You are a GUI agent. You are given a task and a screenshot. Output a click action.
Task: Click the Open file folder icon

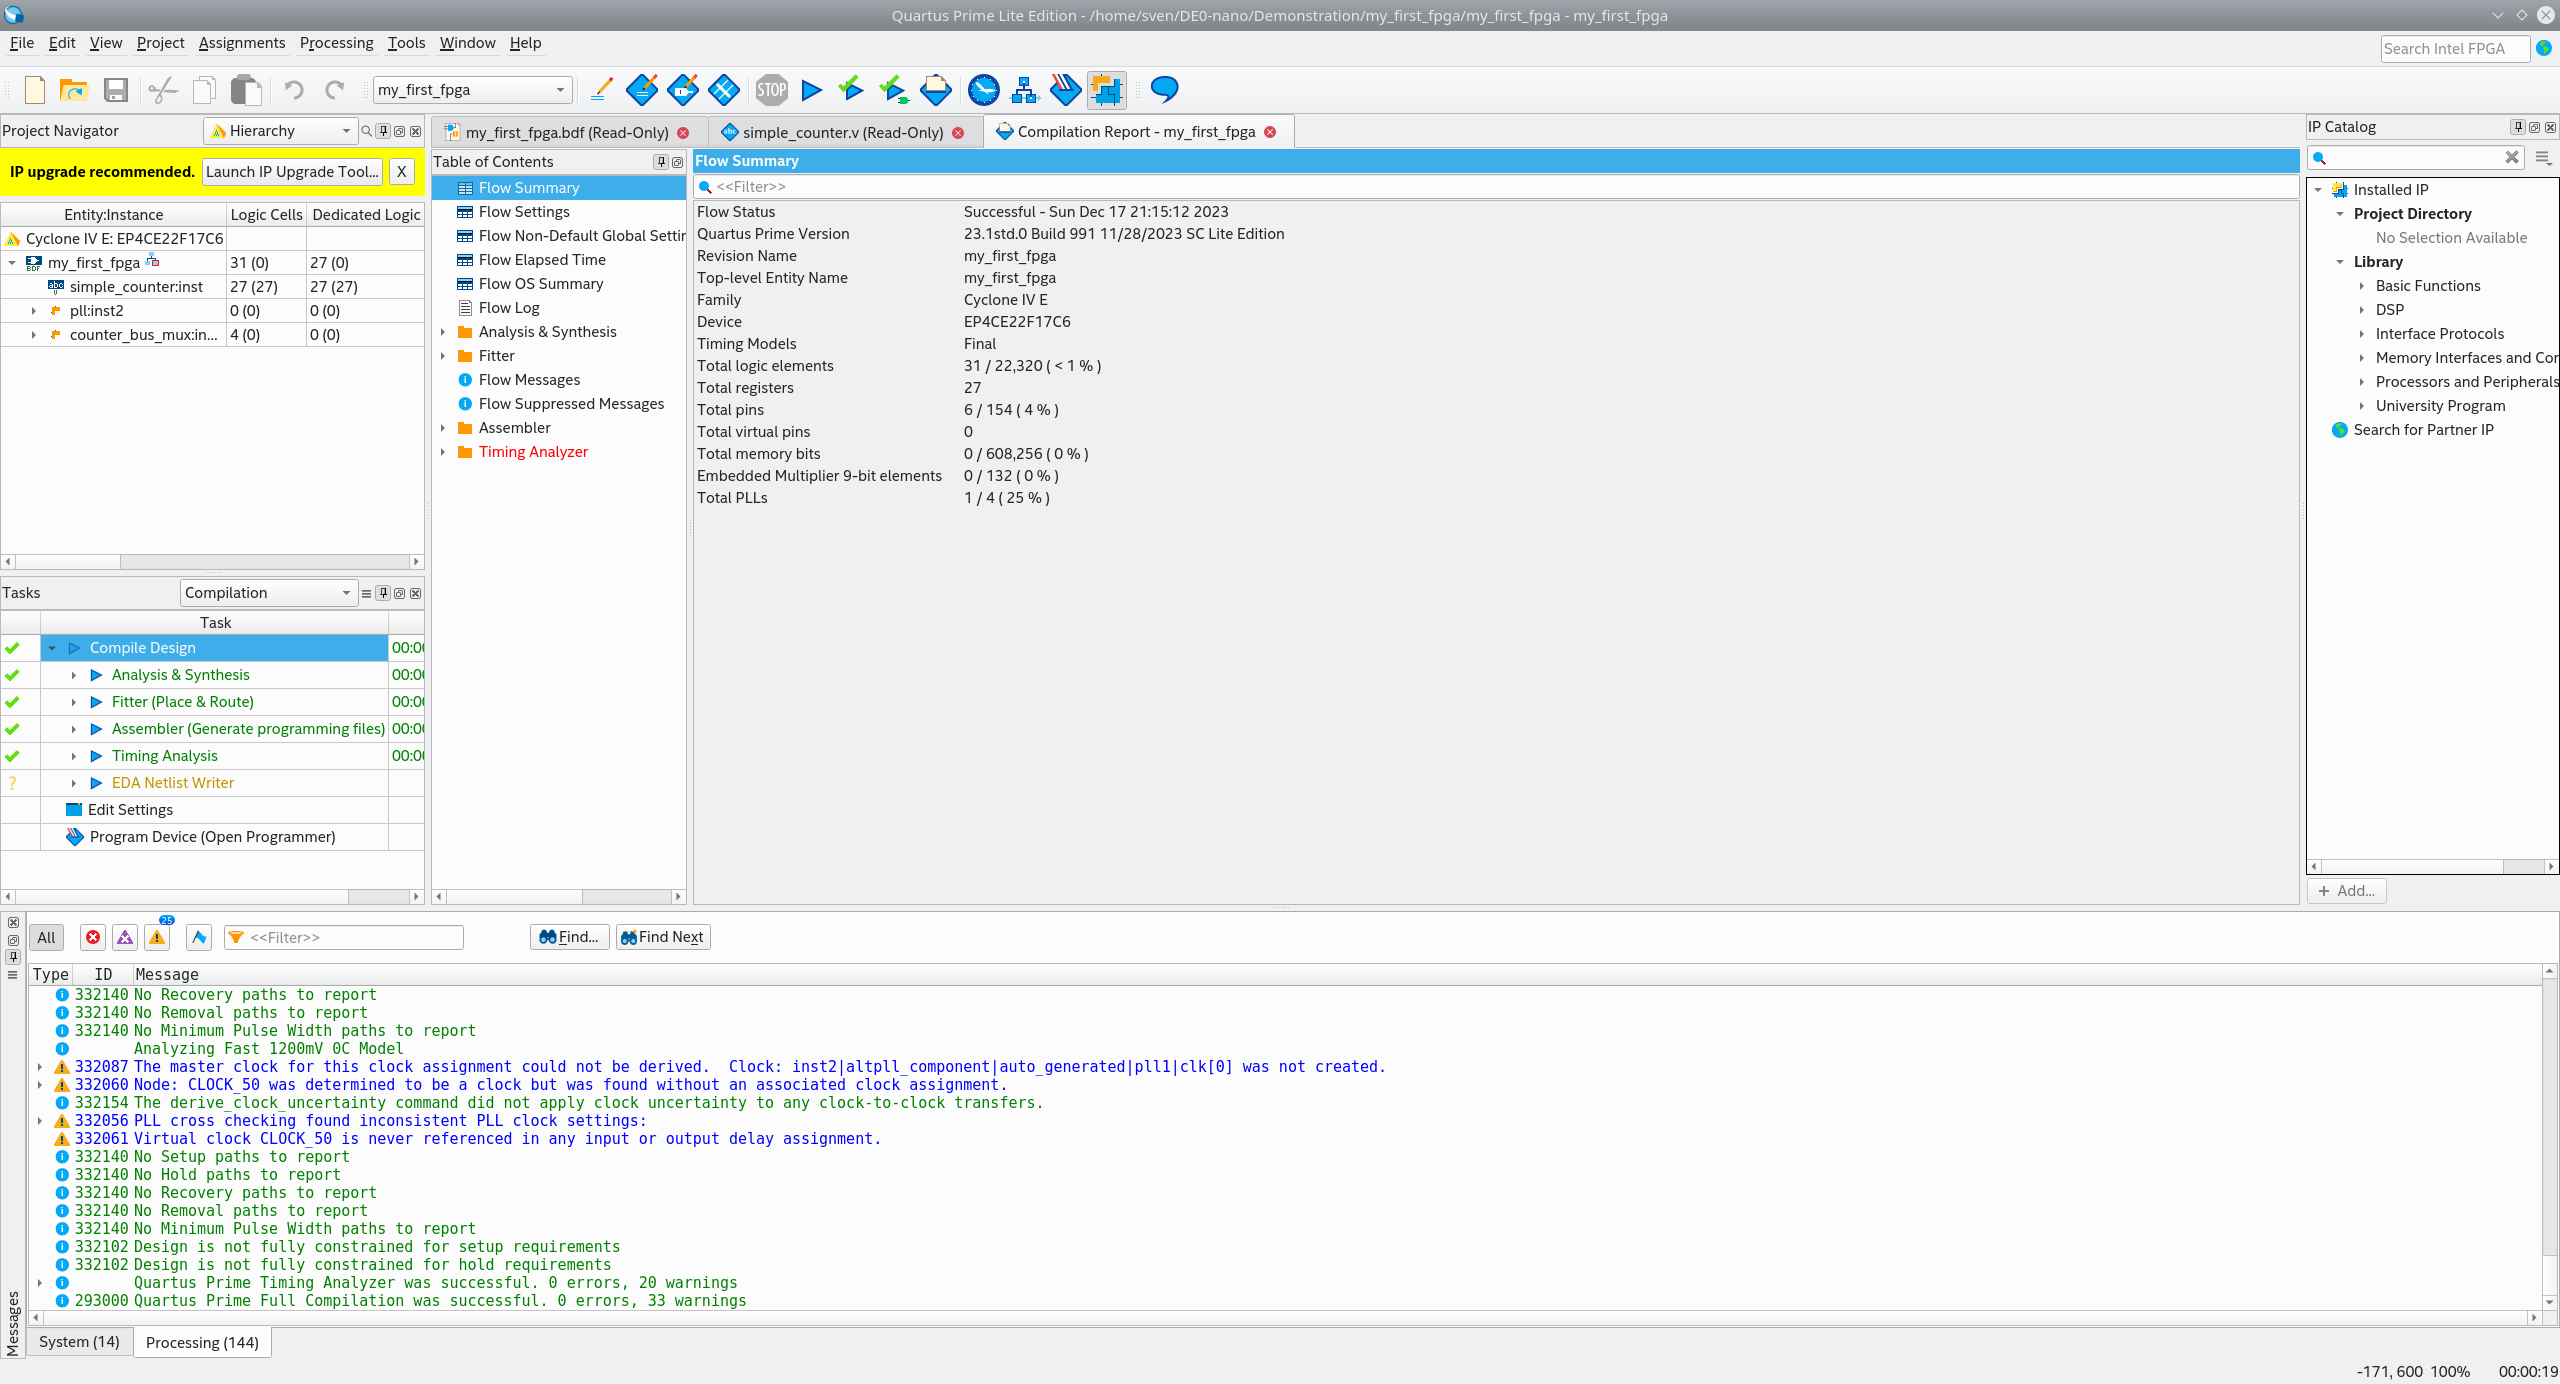click(74, 90)
